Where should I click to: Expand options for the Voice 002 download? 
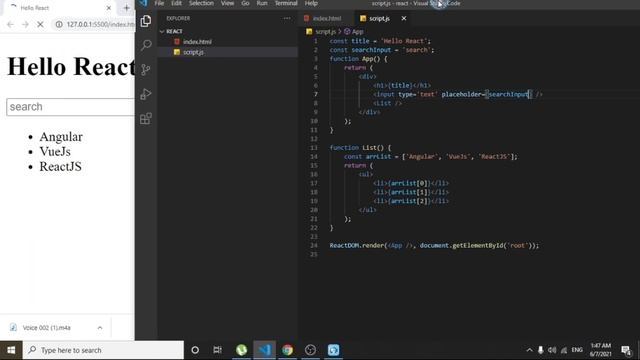tap(100, 328)
